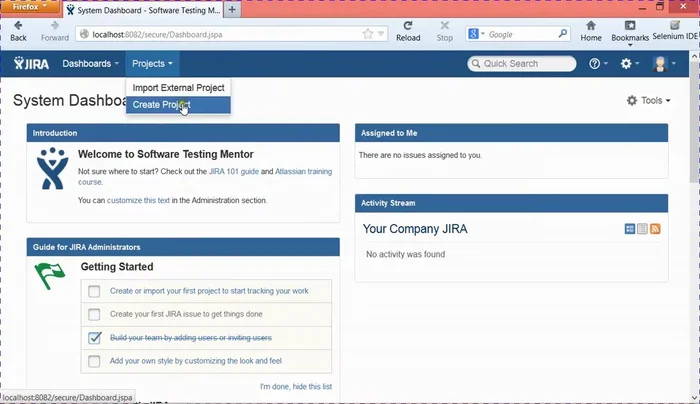700x404 pixels.
Task: Open the administration gear menu
Action: pyautogui.click(x=628, y=64)
